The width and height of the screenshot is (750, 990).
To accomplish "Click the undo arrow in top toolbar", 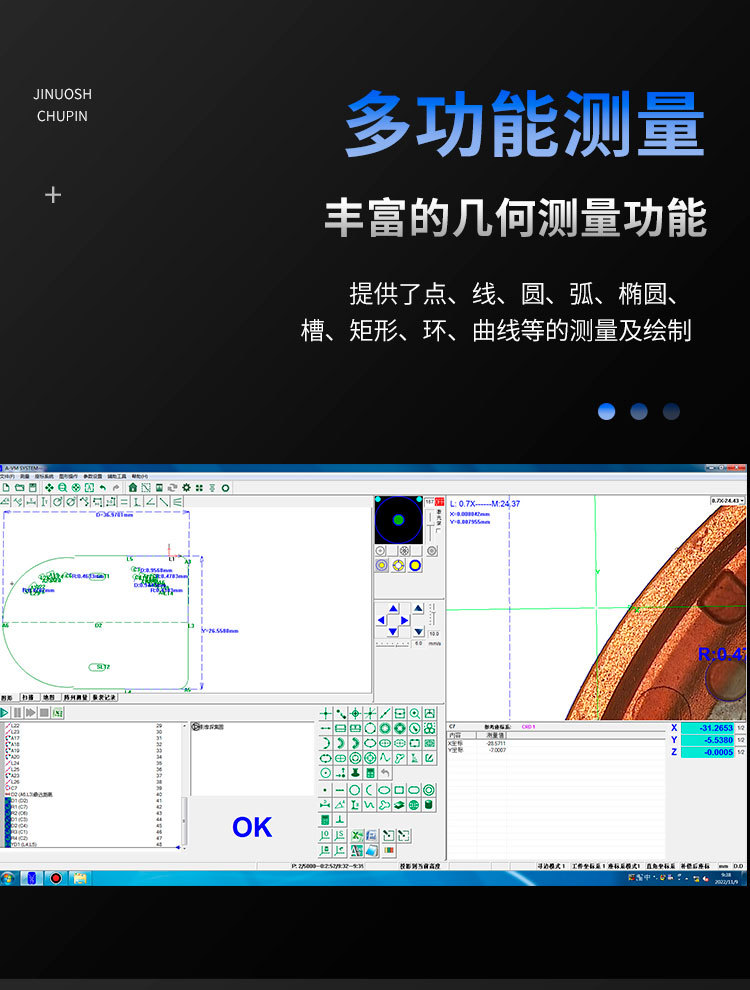I will click(x=103, y=487).
